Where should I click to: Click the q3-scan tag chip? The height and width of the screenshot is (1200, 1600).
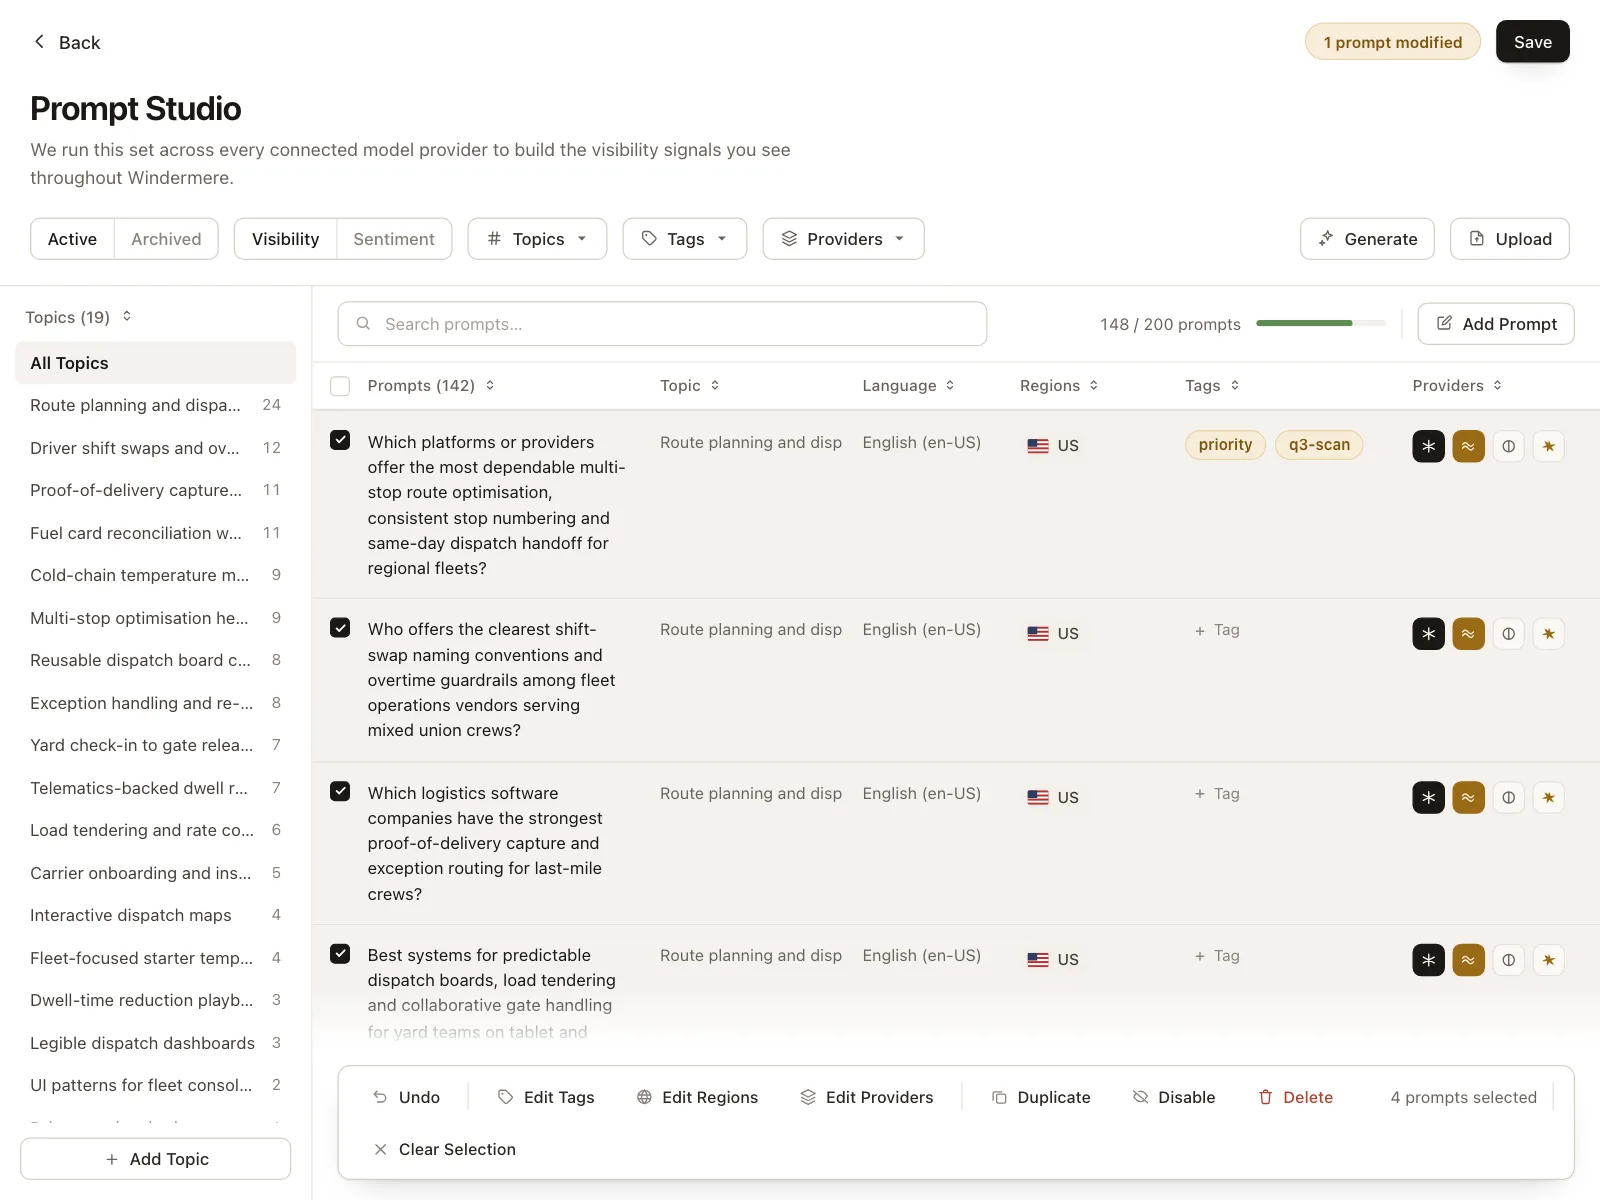point(1319,445)
